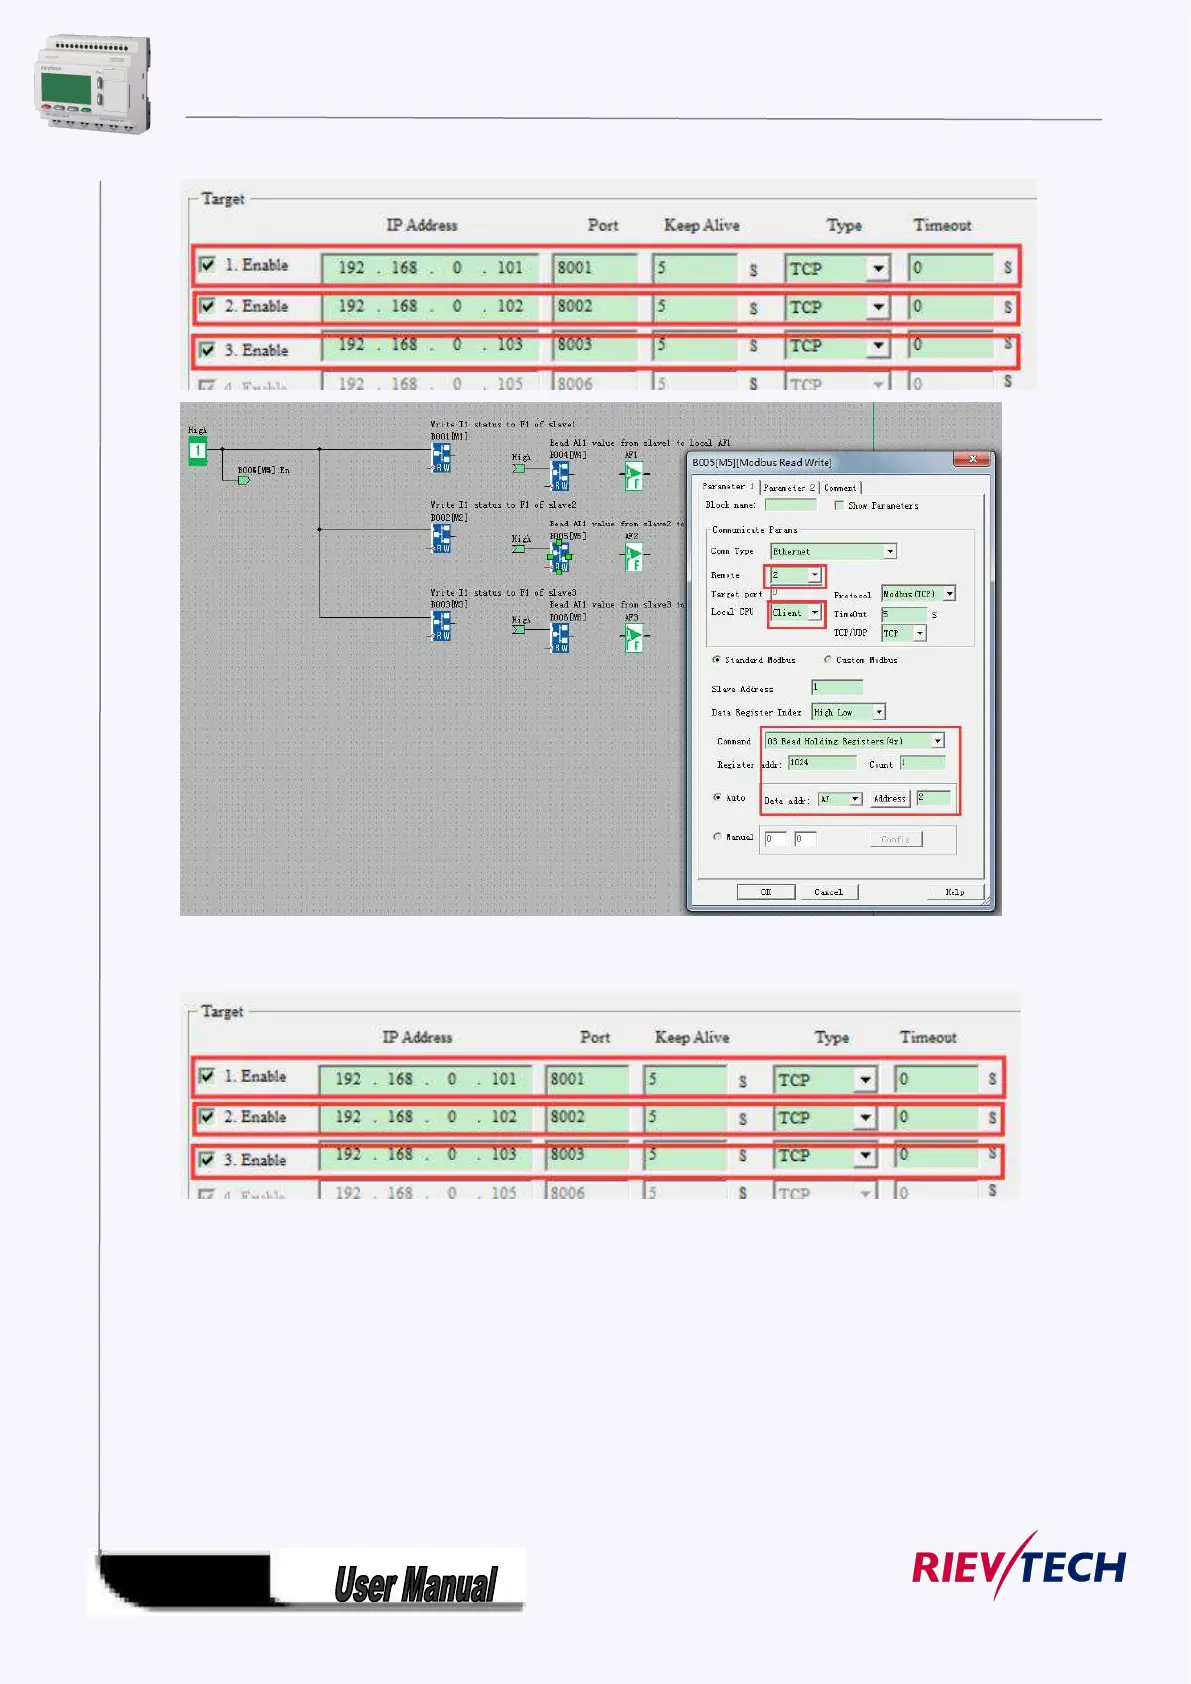Open the Data Register Index dropdown
Viewport: 1191px width, 1684px height.
848,712
